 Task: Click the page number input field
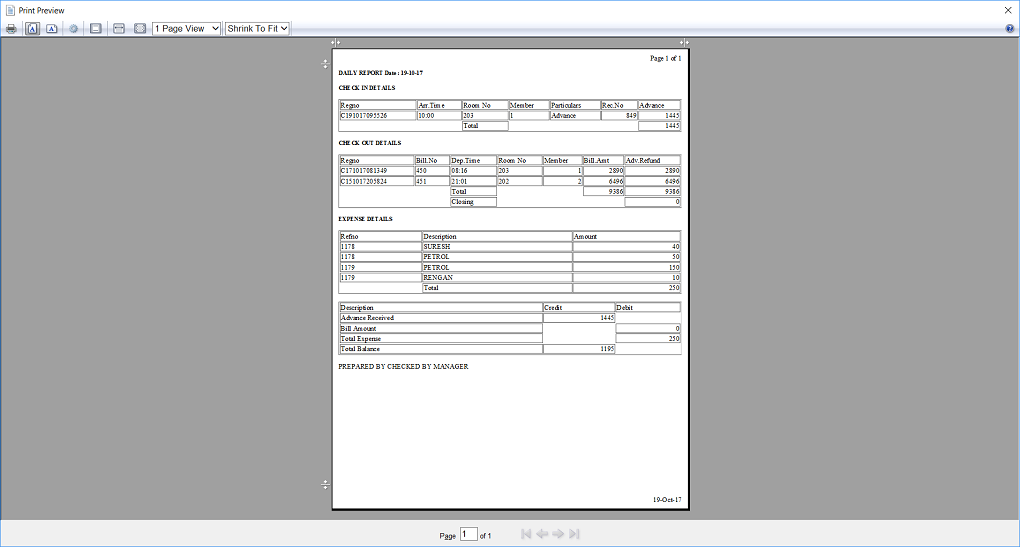pos(468,535)
